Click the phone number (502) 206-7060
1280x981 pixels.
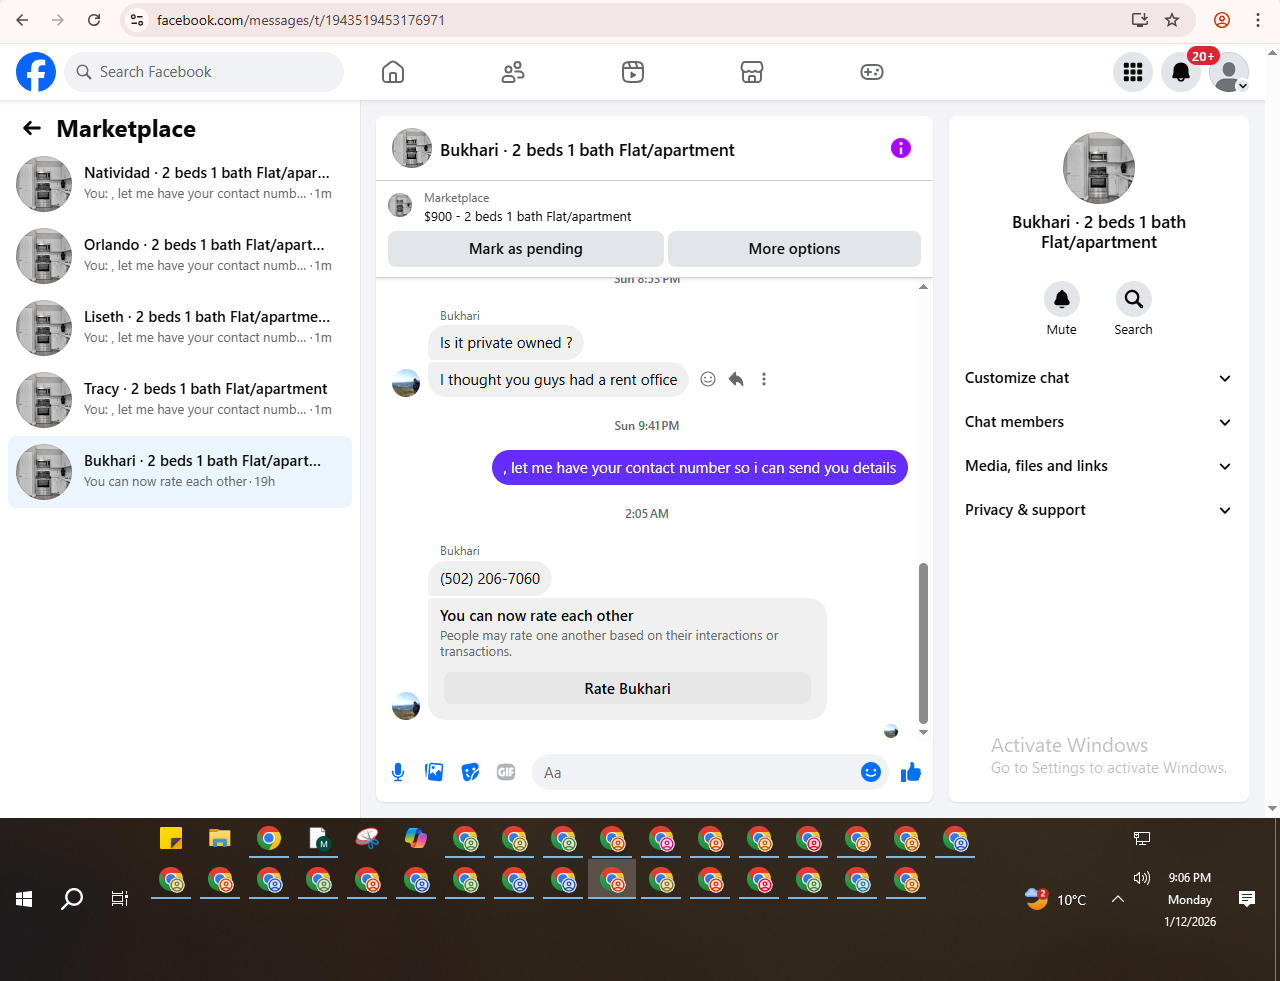tap(490, 578)
